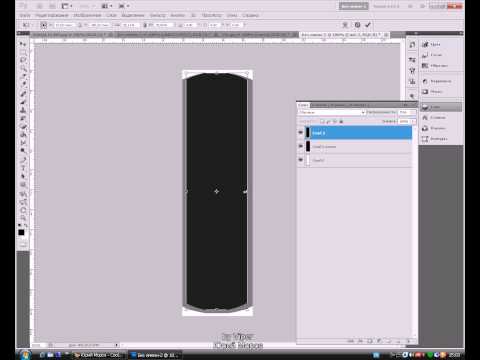Switch to the first document tab
Screen dimensions: 480x360
coord(71,35)
